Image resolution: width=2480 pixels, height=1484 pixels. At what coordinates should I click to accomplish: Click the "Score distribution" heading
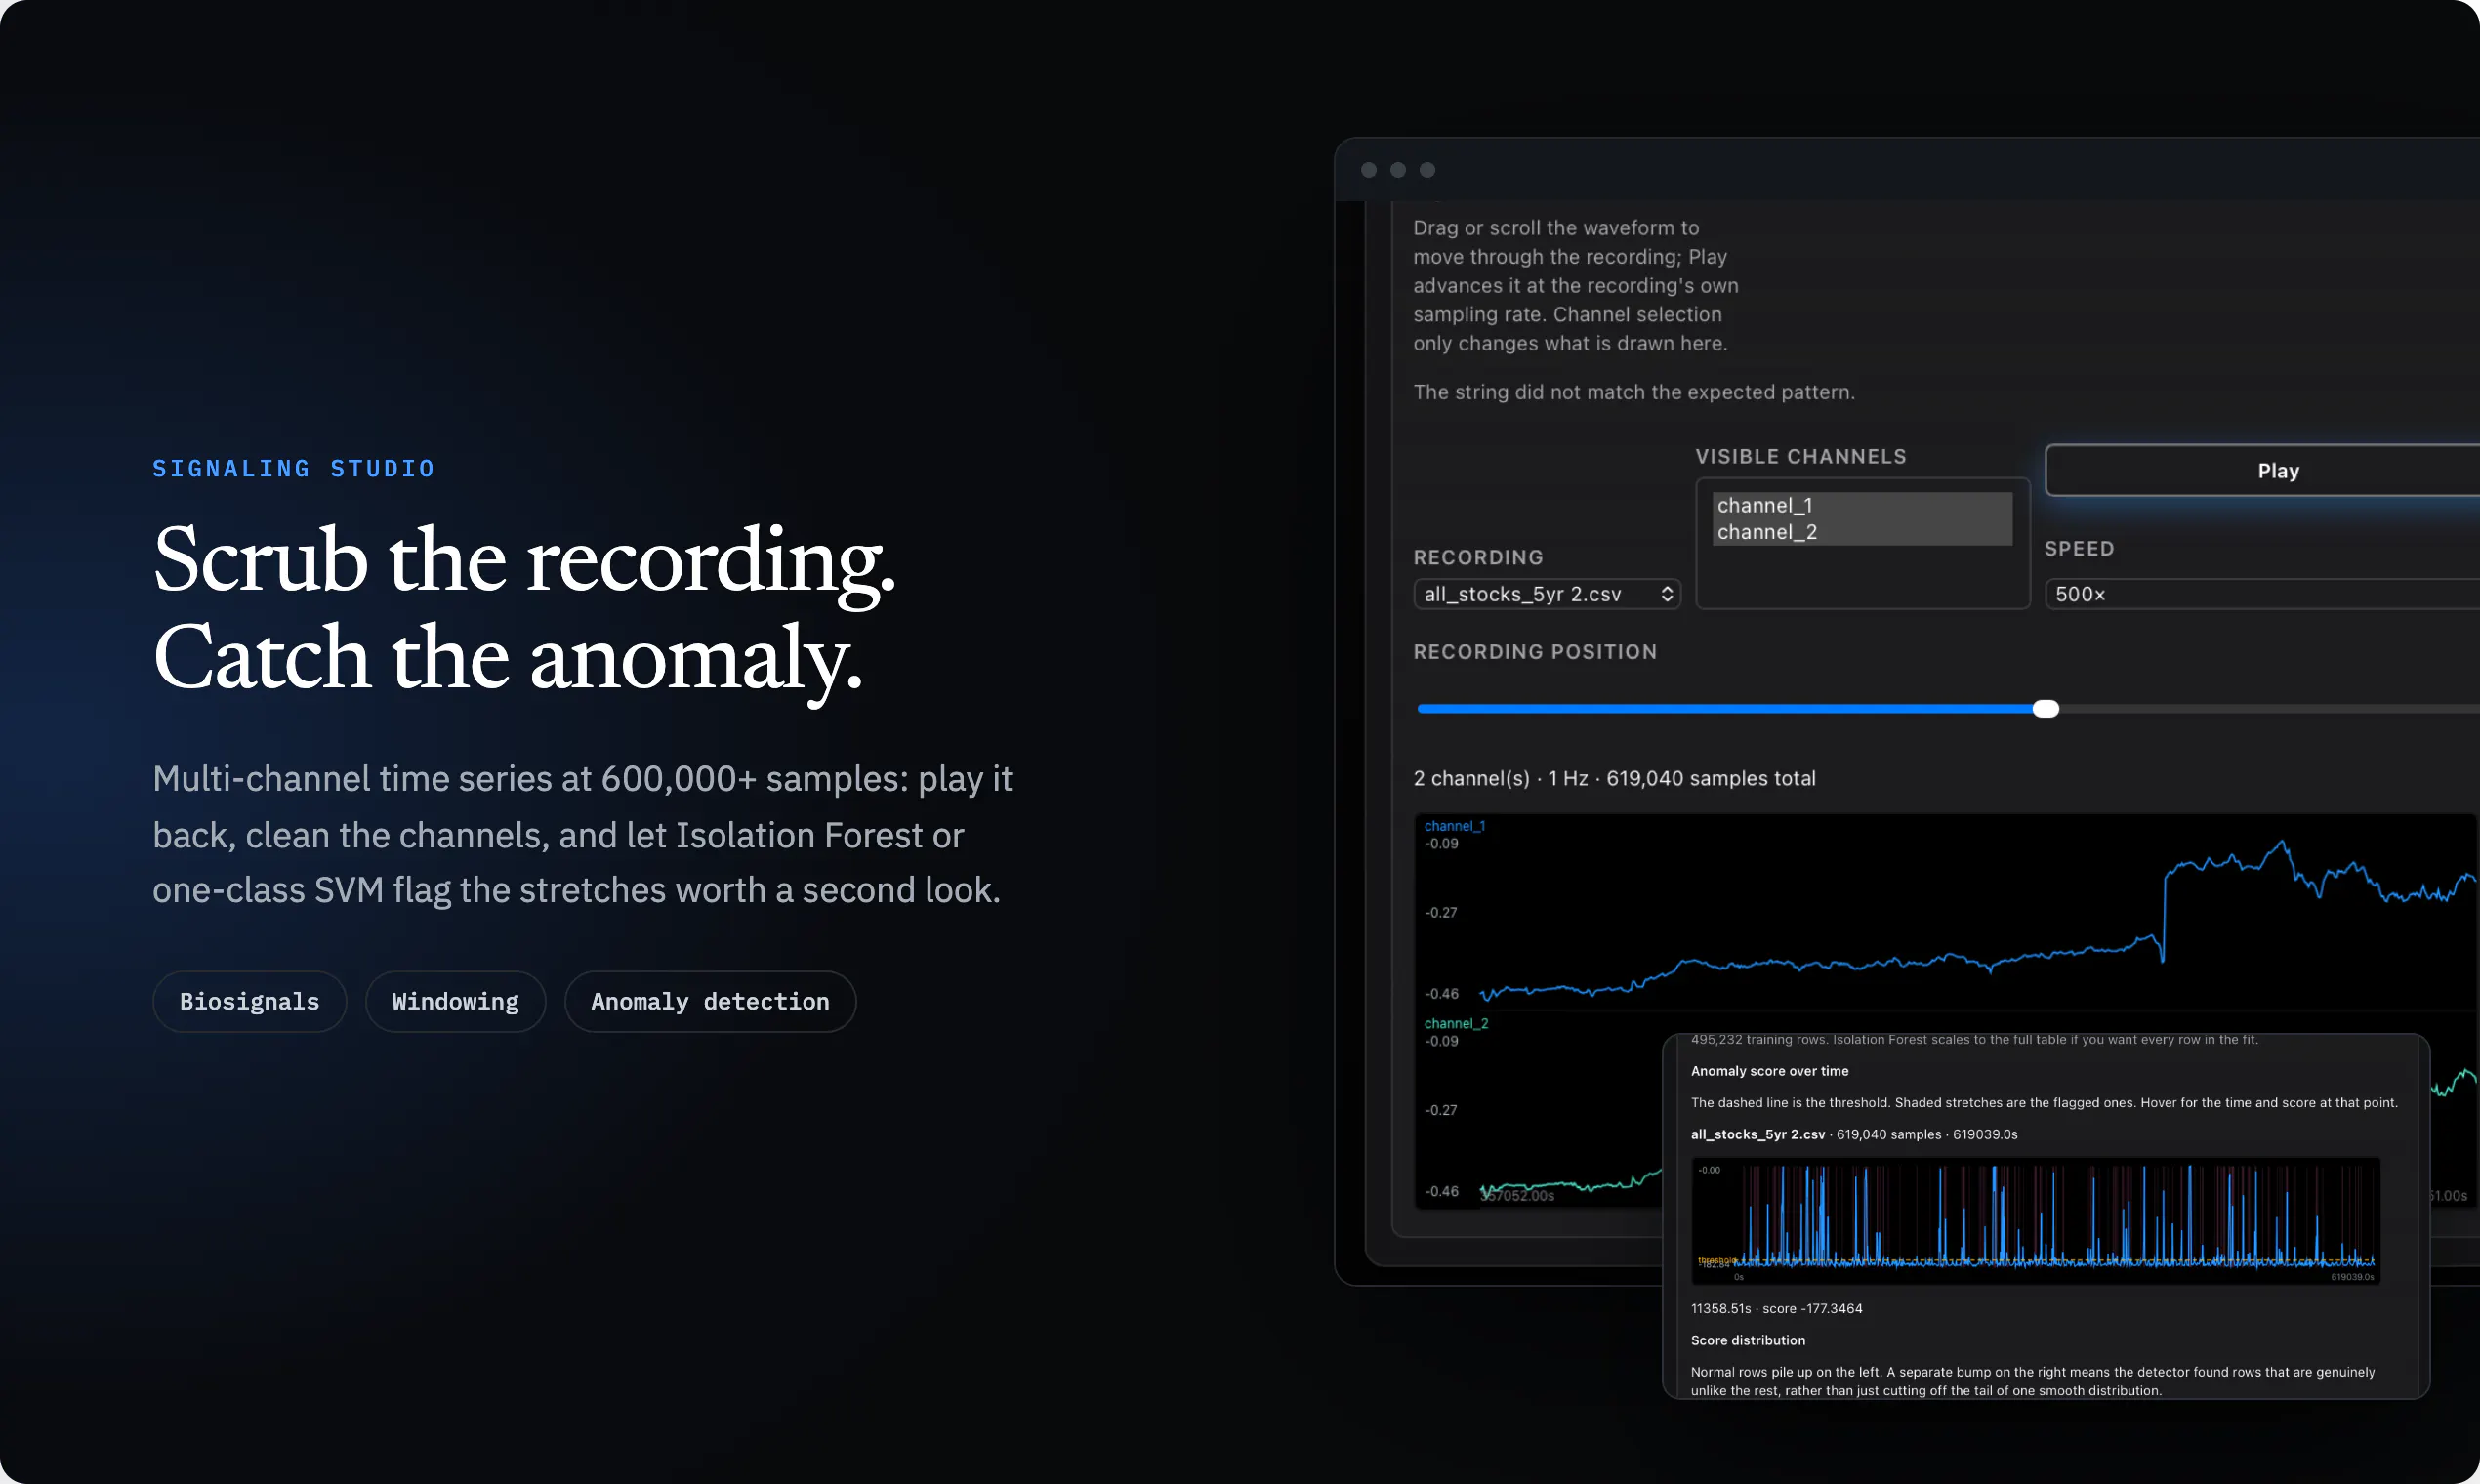pyautogui.click(x=1748, y=1340)
